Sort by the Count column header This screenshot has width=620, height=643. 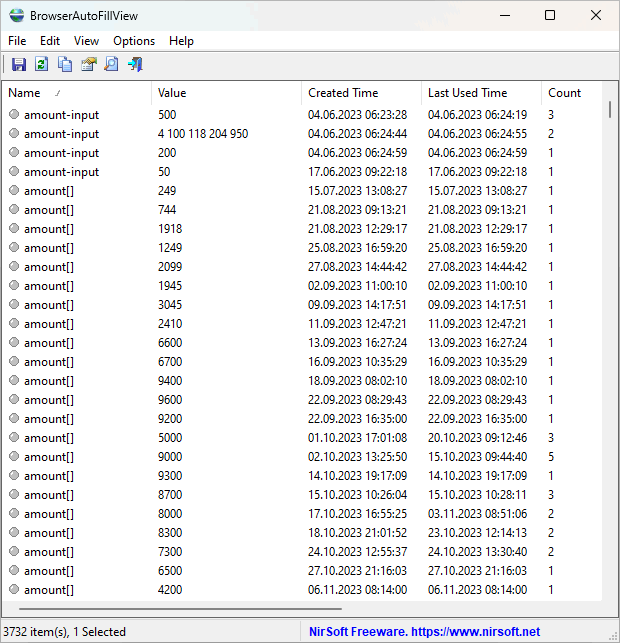[572, 93]
